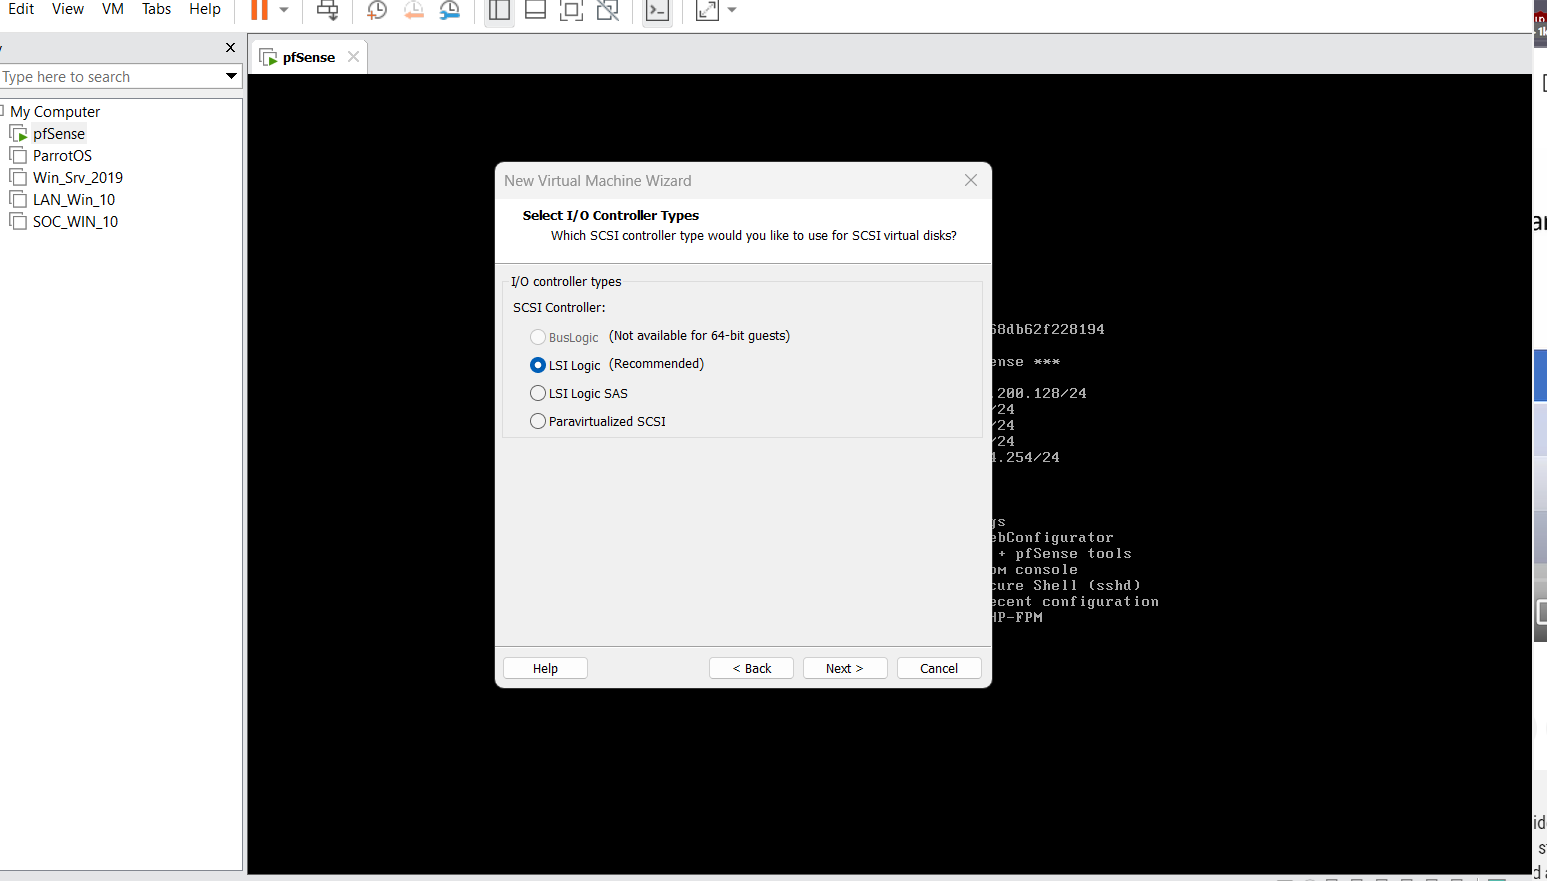The width and height of the screenshot is (1547, 881).
Task: Click the Win_Srv_2019 VM icon
Action: coord(18,177)
